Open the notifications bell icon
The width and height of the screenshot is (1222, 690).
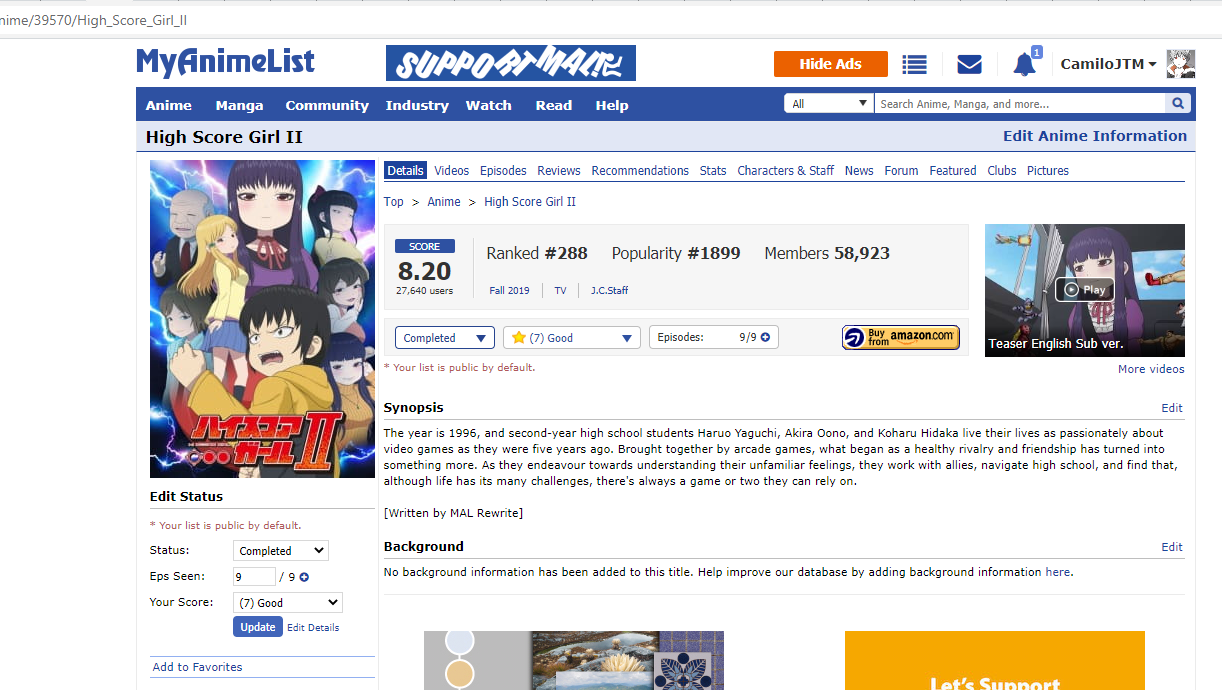click(x=1024, y=65)
